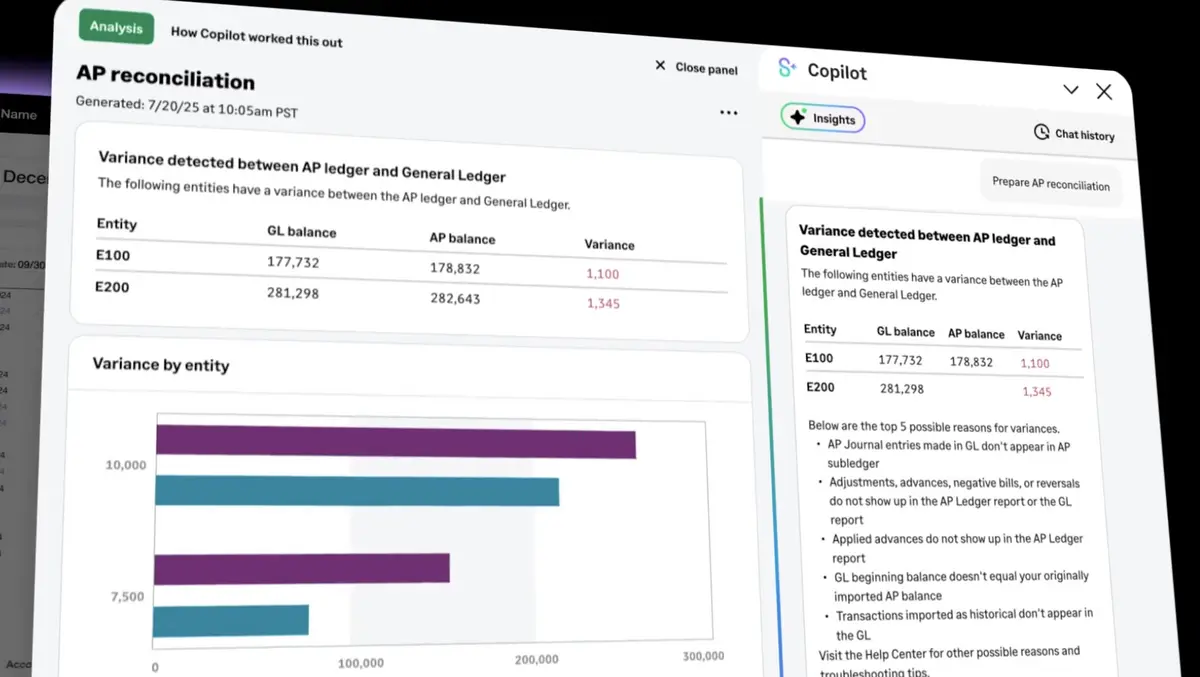Click the Analysis badge icon

point(116,27)
